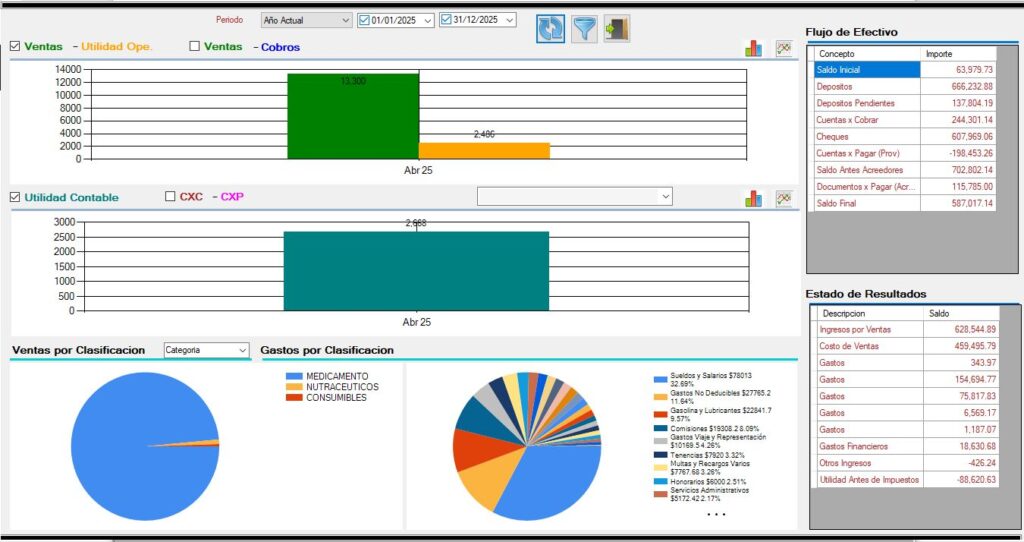This screenshot has width=1024, height=542.
Task: Click the blue MEDICAMENTO legend swatch
Action: pyautogui.click(x=294, y=376)
